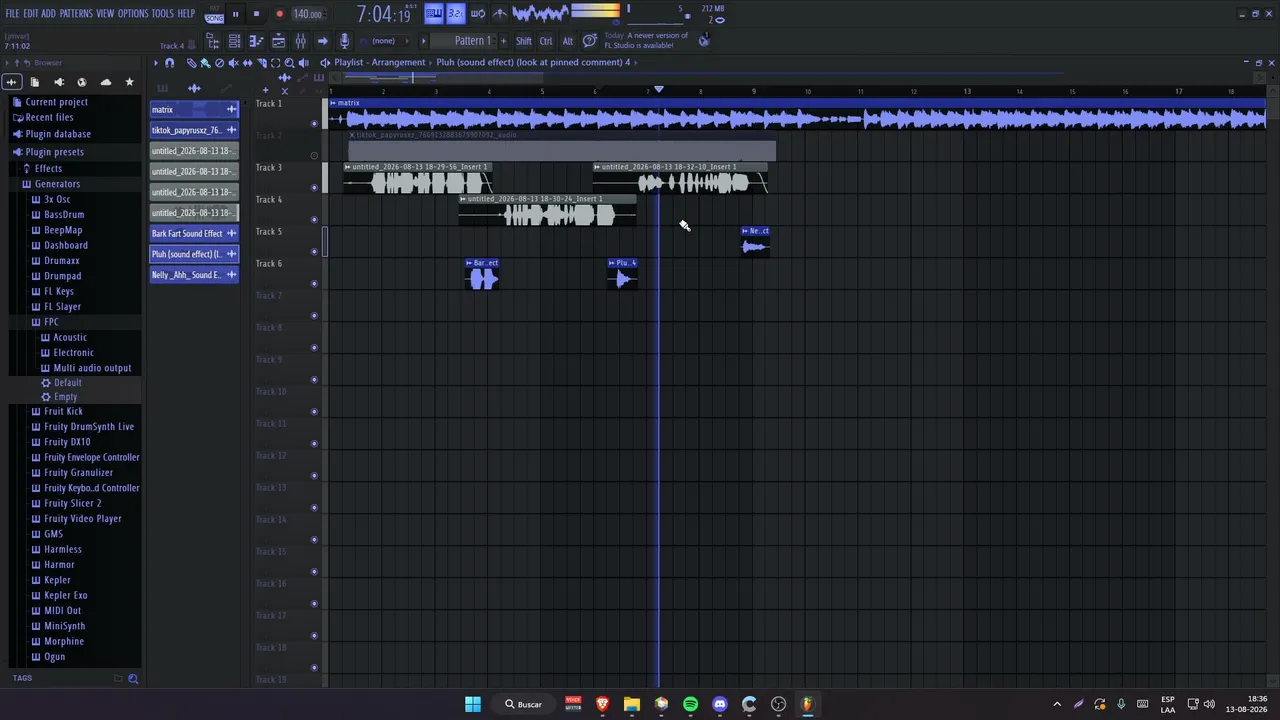Viewport: 1280px width, 720px height.
Task: Click the search icon beside TAGS
Action: point(133,679)
